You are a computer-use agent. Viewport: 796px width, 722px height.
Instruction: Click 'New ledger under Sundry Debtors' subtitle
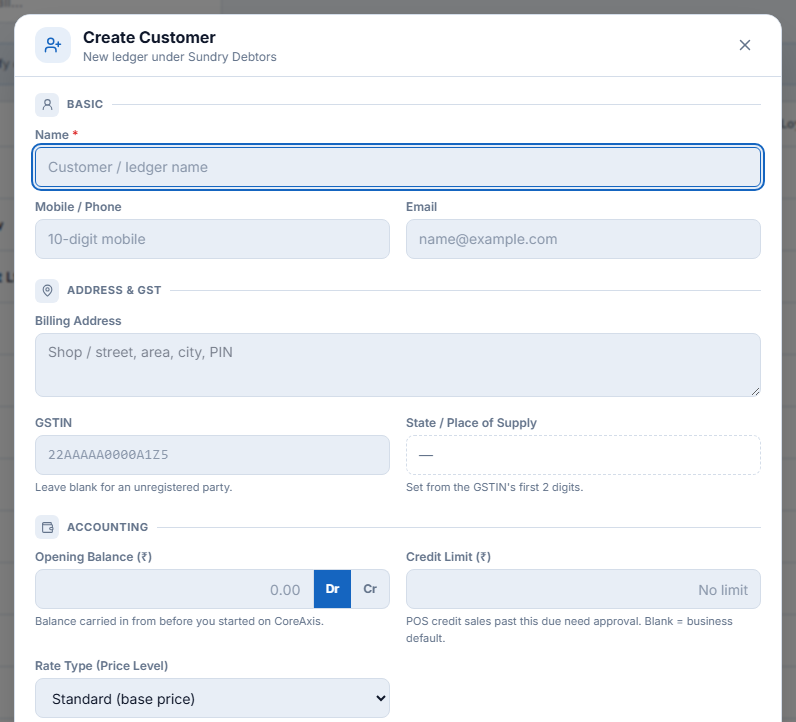coord(180,57)
